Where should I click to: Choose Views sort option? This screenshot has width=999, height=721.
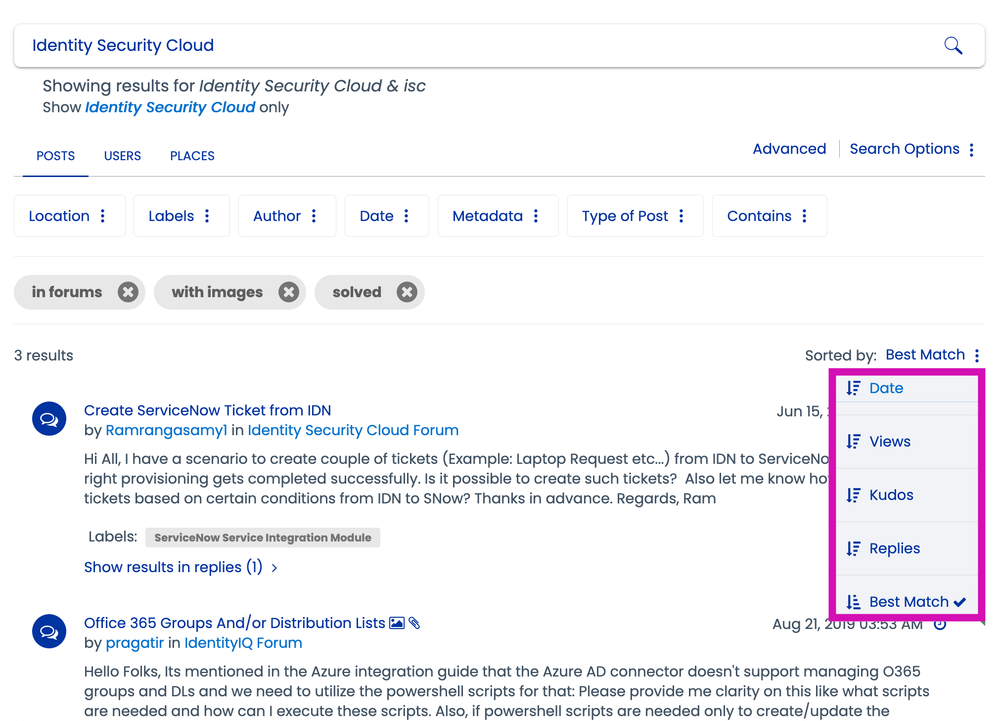(x=889, y=441)
